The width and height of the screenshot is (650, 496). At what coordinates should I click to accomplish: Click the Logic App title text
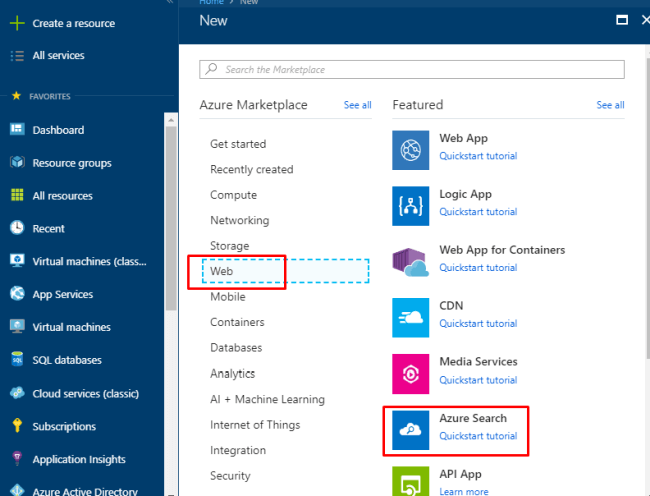click(466, 194)
